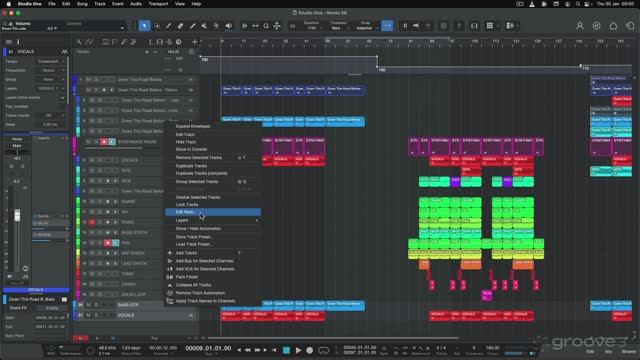Click the Add Tracks plus icon in context menu
640x360 pixels.
click(170, 253)
